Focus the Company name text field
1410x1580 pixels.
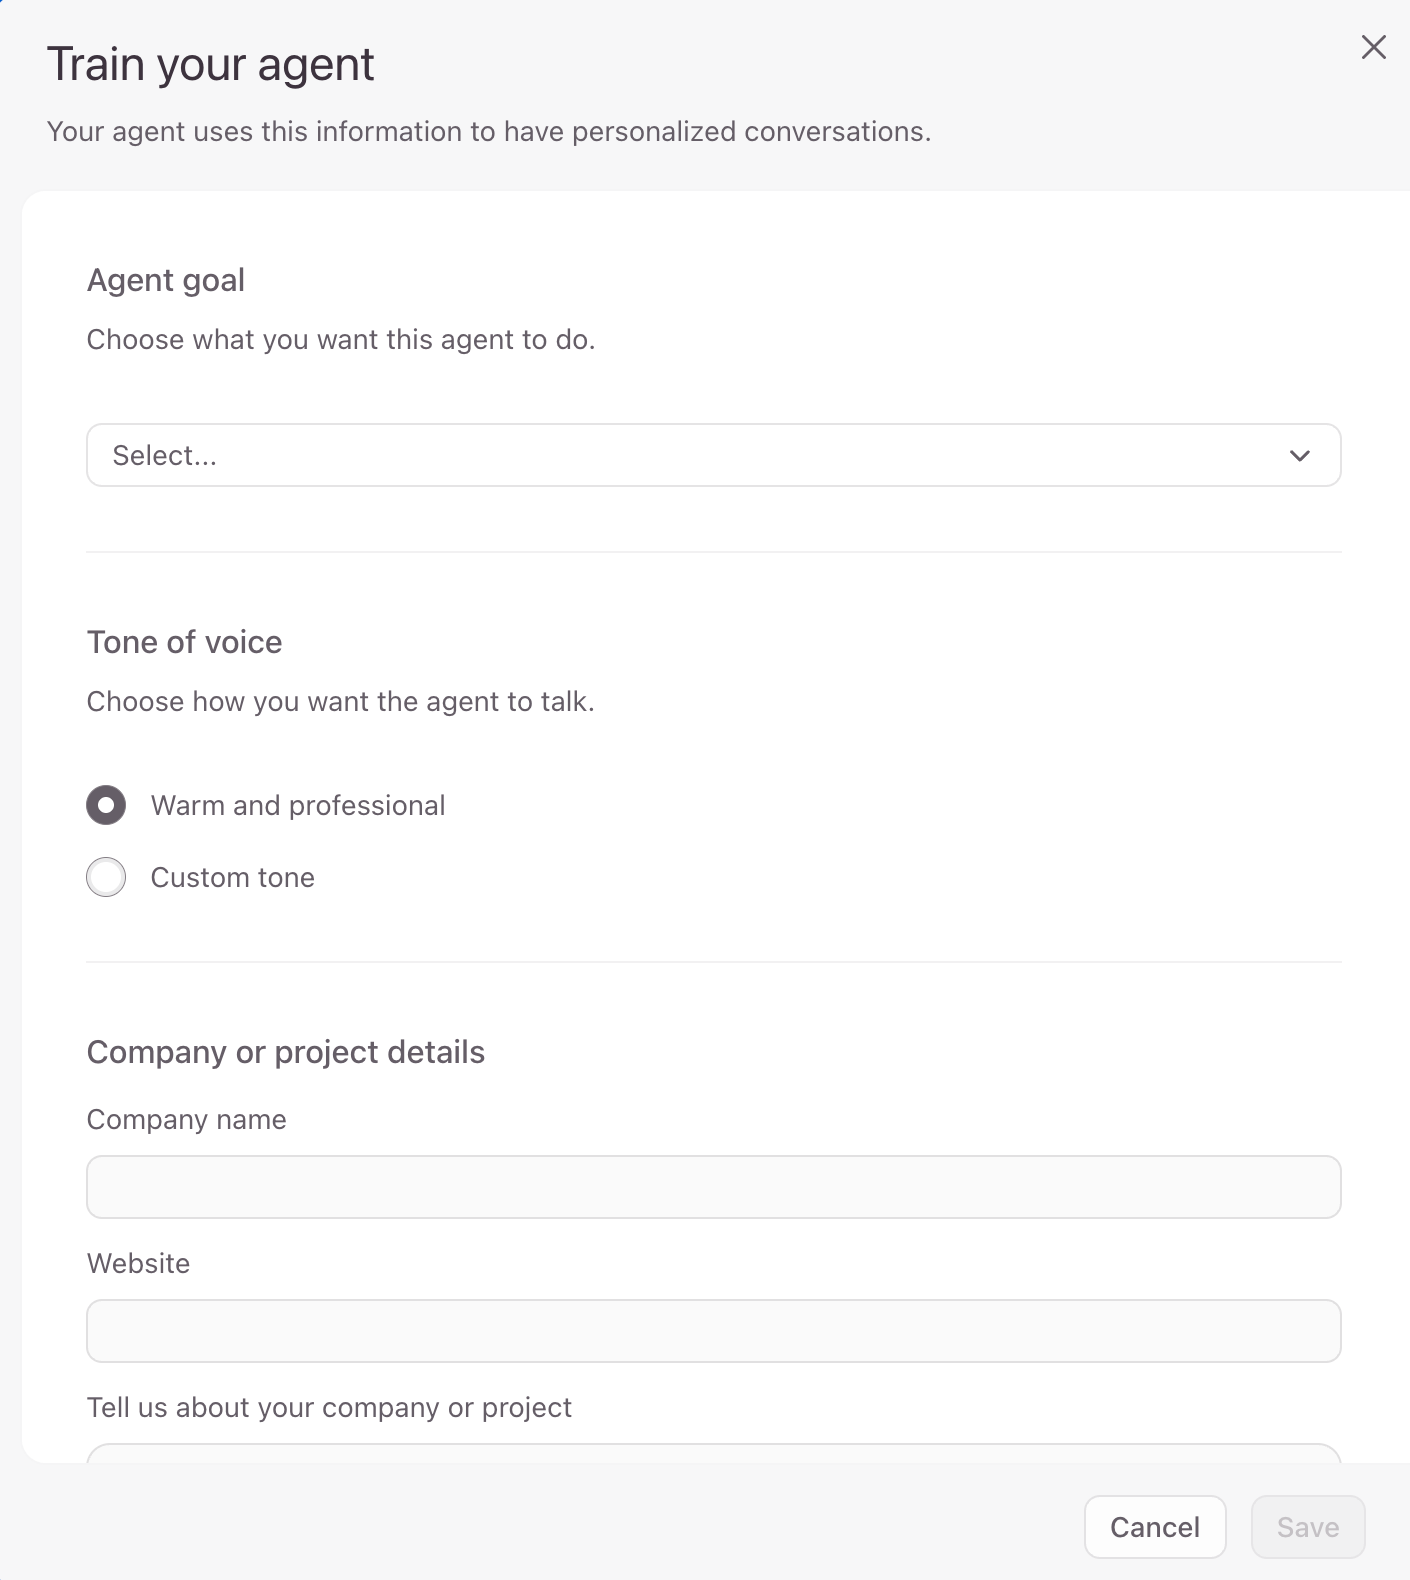tap(712, 1187)
